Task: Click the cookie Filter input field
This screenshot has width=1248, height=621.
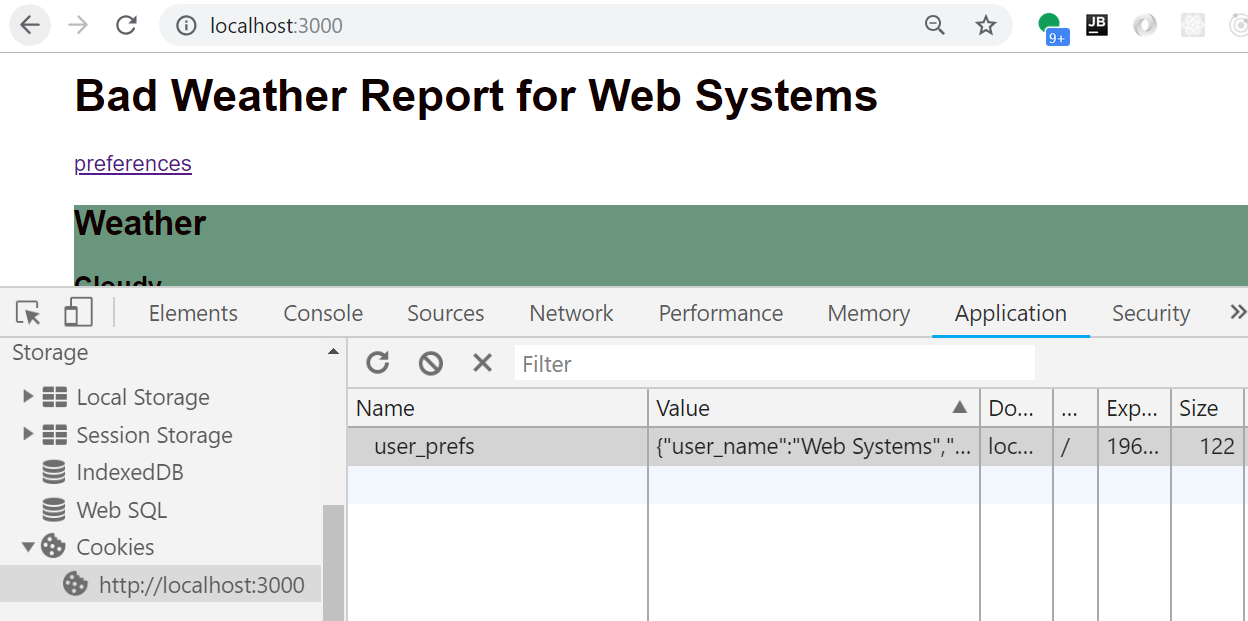Action: (x=774, y=363)
